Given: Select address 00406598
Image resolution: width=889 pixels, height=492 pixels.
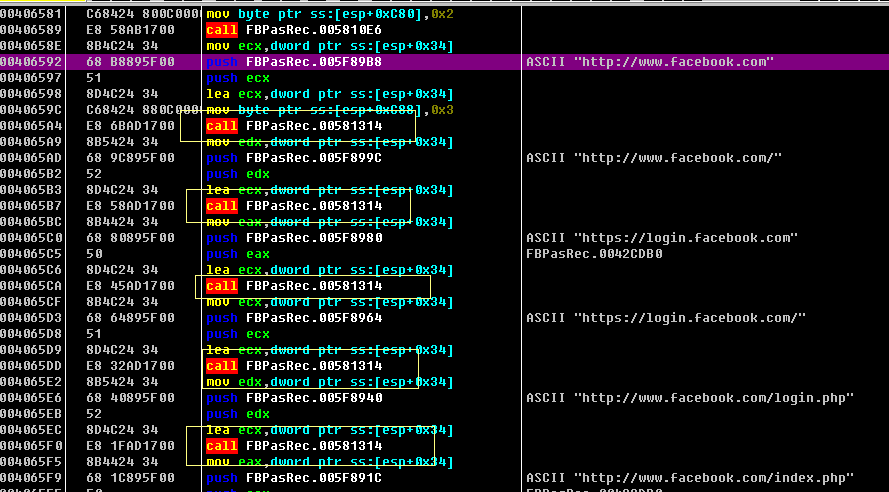Looking at the screenshot, I should point(31,94).
